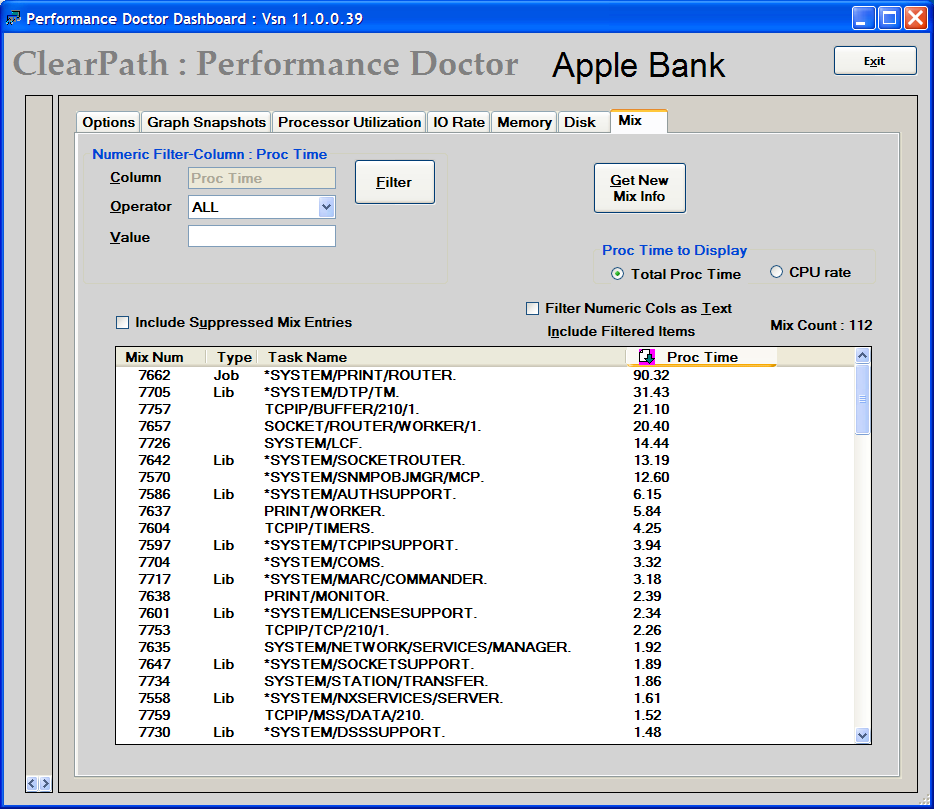Select the *SYSTEM/PRINT/ROUTER. row
The image size is (934, 809).
click(x=485, y=375)
